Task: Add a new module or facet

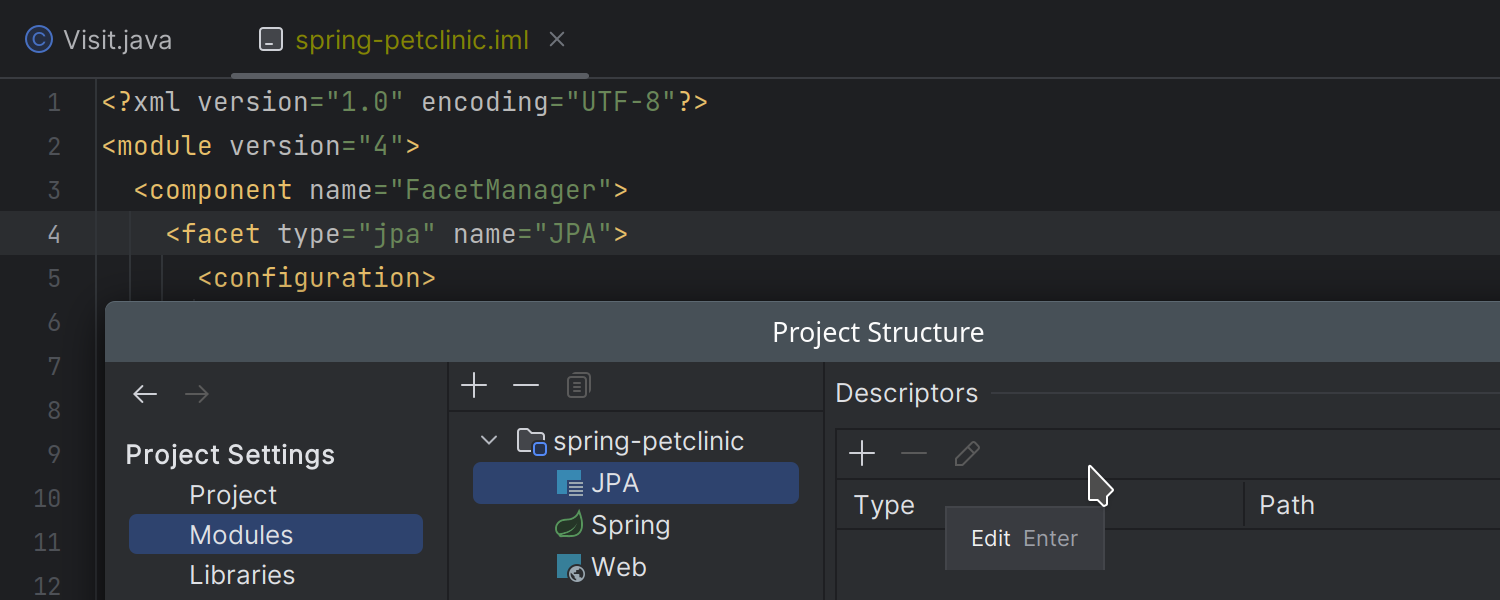Action: [474, 385]
